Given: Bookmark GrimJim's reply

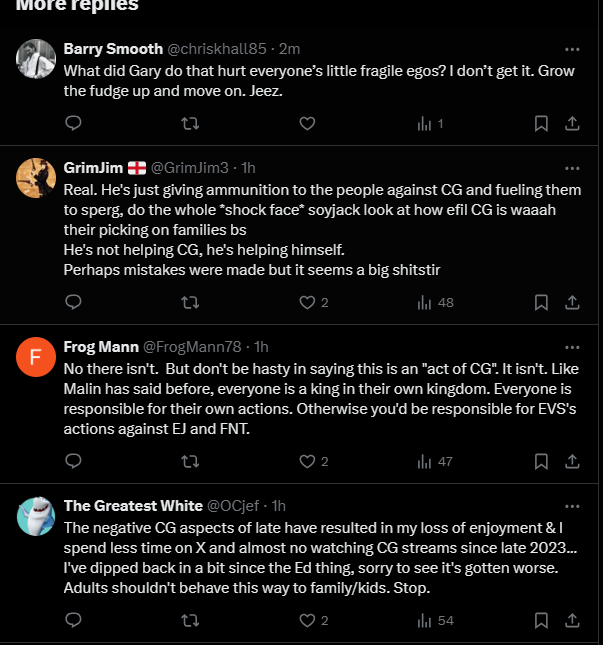Looking at the screenshot, I should coord(541,302).
